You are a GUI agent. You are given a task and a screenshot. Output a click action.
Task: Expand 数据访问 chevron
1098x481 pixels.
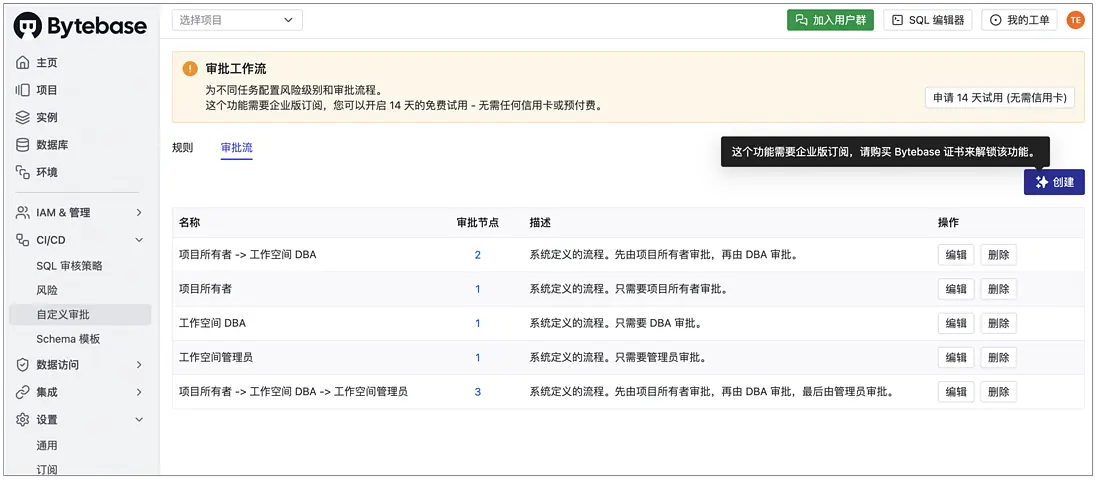point(139,365)
